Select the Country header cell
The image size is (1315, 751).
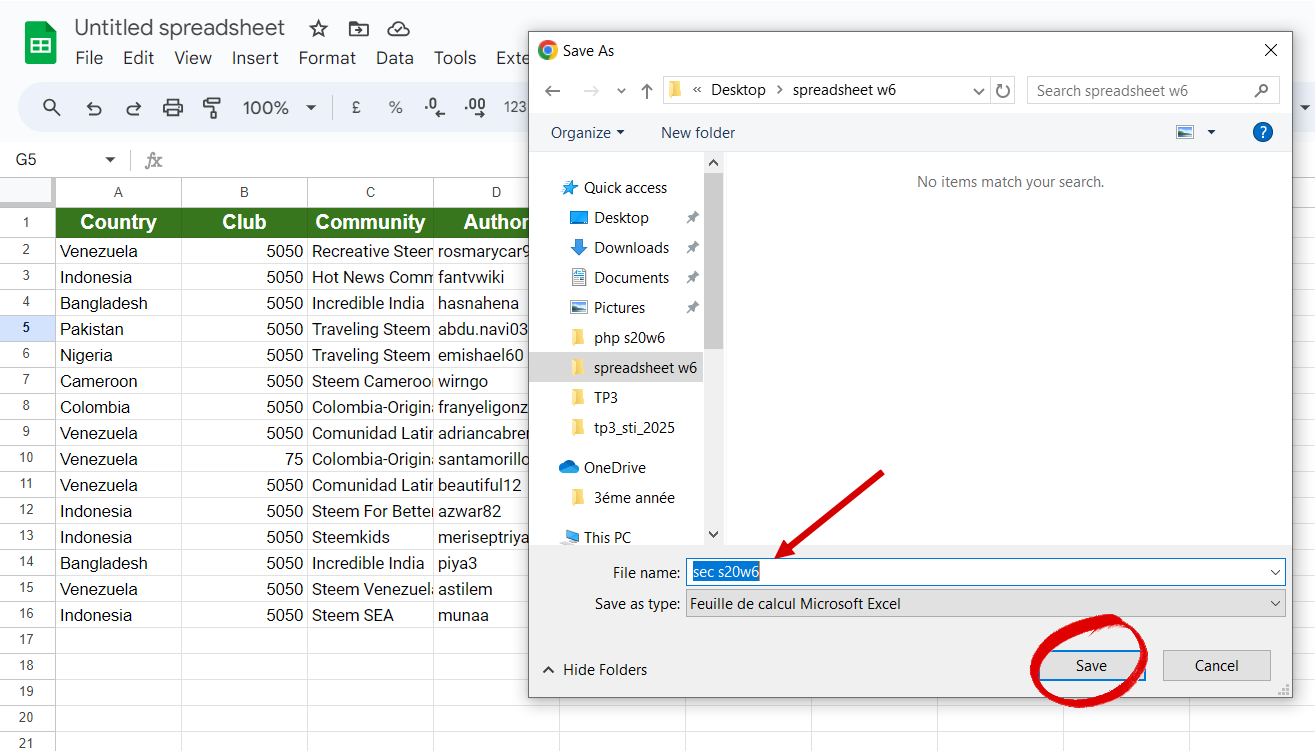tap(118, 222)
